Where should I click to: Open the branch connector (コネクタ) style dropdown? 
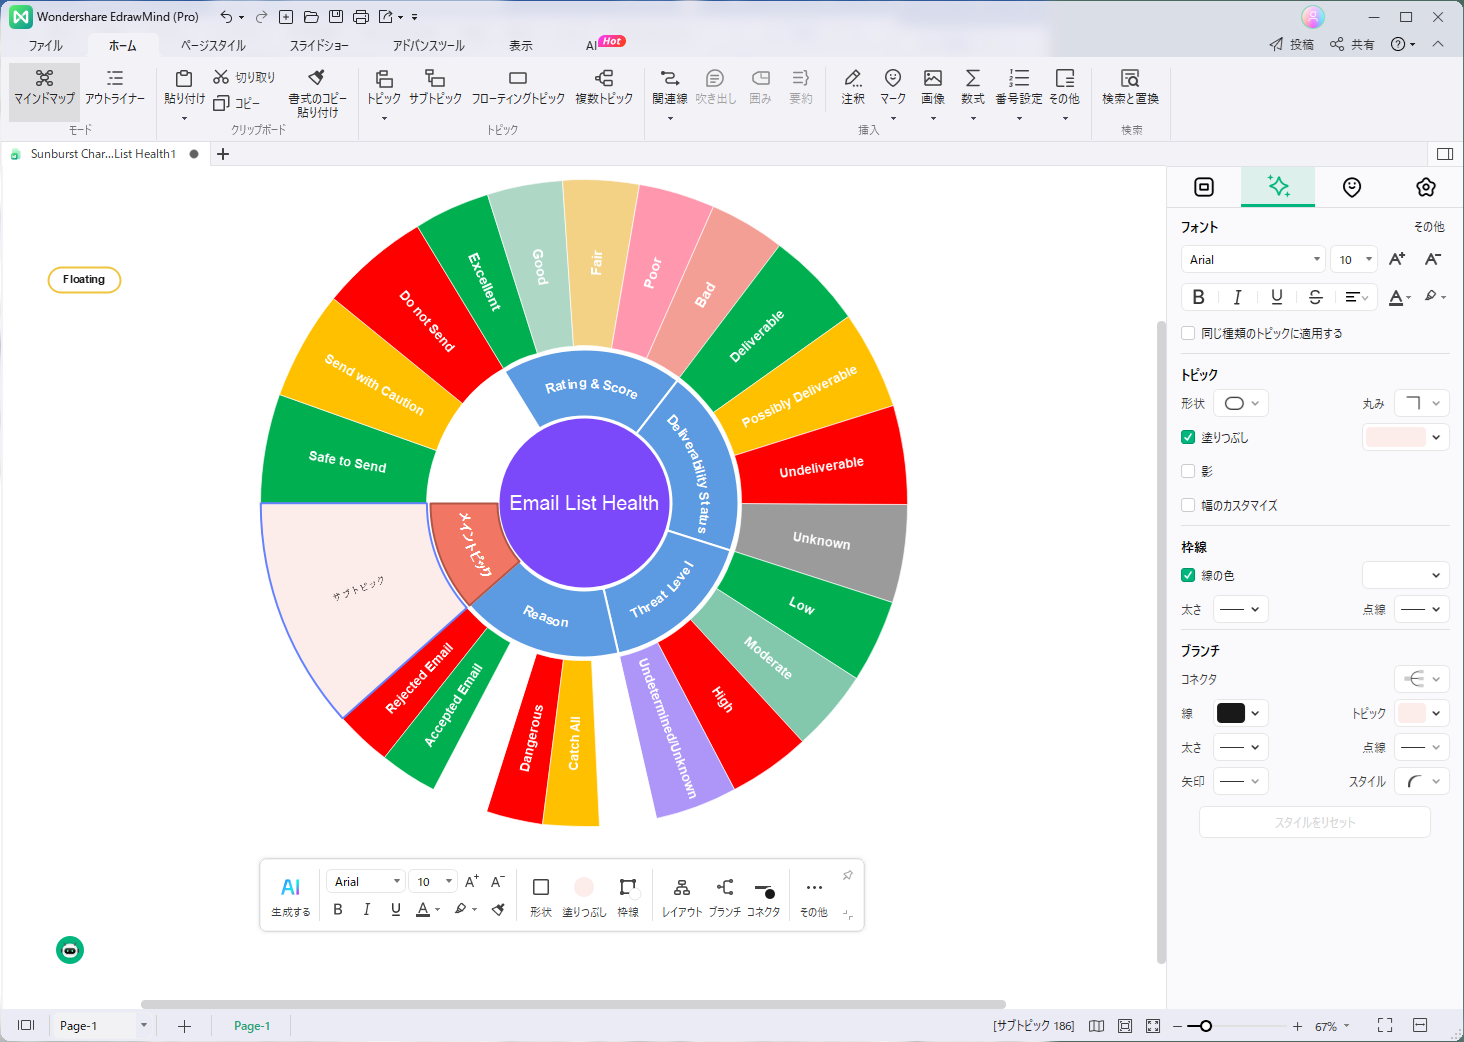coord(1421,679)
